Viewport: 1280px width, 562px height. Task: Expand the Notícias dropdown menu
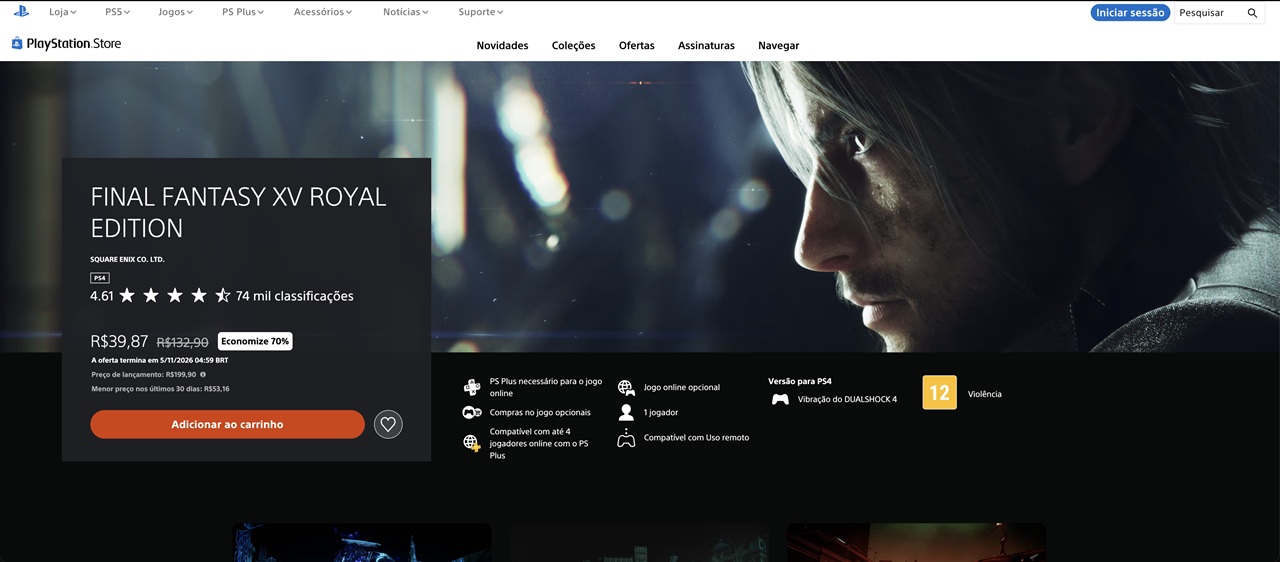[x=405, y=12]
